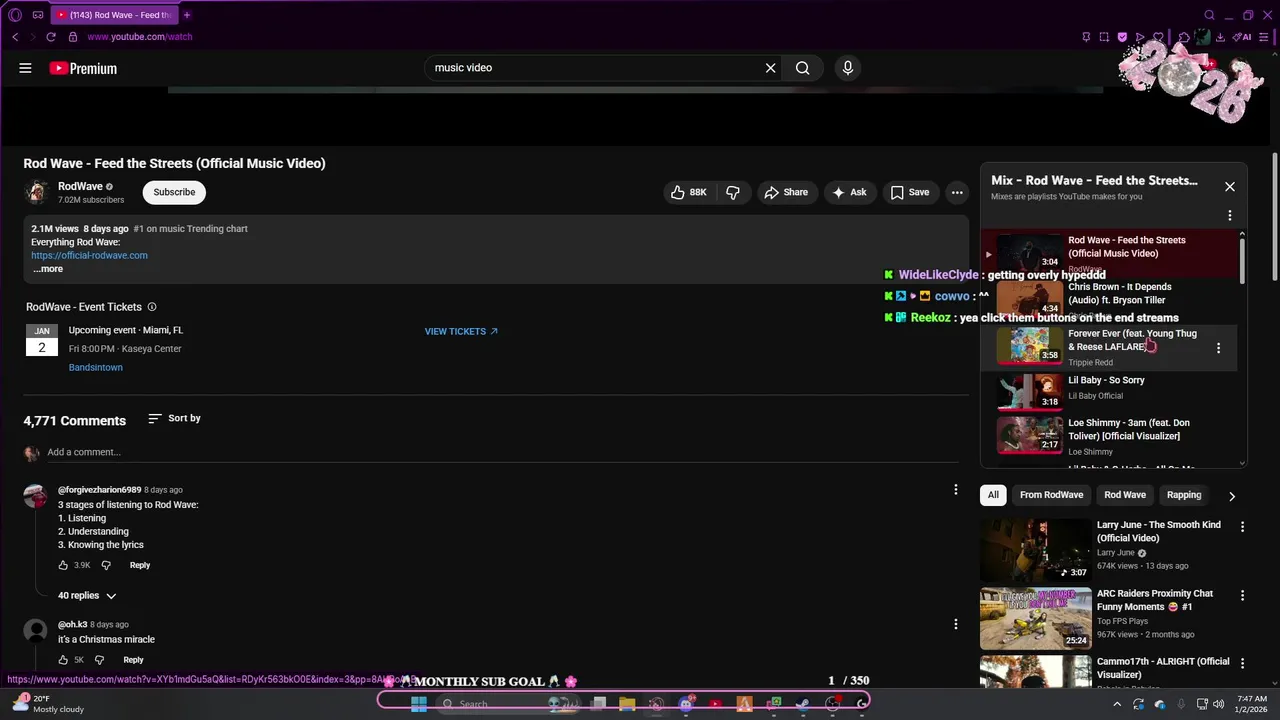Open the official-rodwave.com link
The height and width of the screenshot is (720, 1280).
coord(89,255)
